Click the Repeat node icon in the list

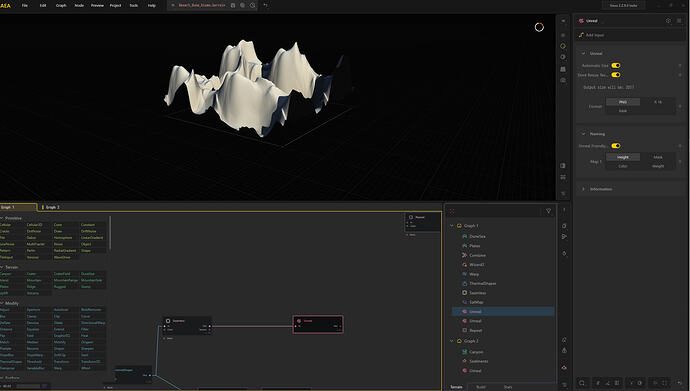[x=464, y=330]
